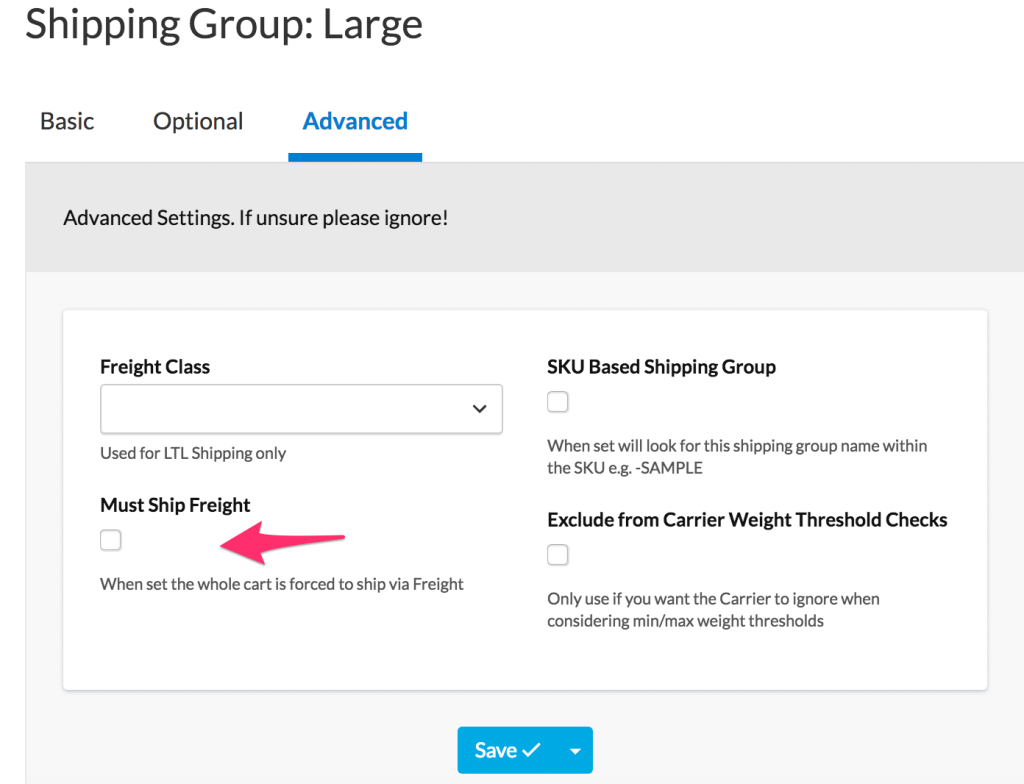
Task: Select the Advanced tab
Action: [355, 122]
